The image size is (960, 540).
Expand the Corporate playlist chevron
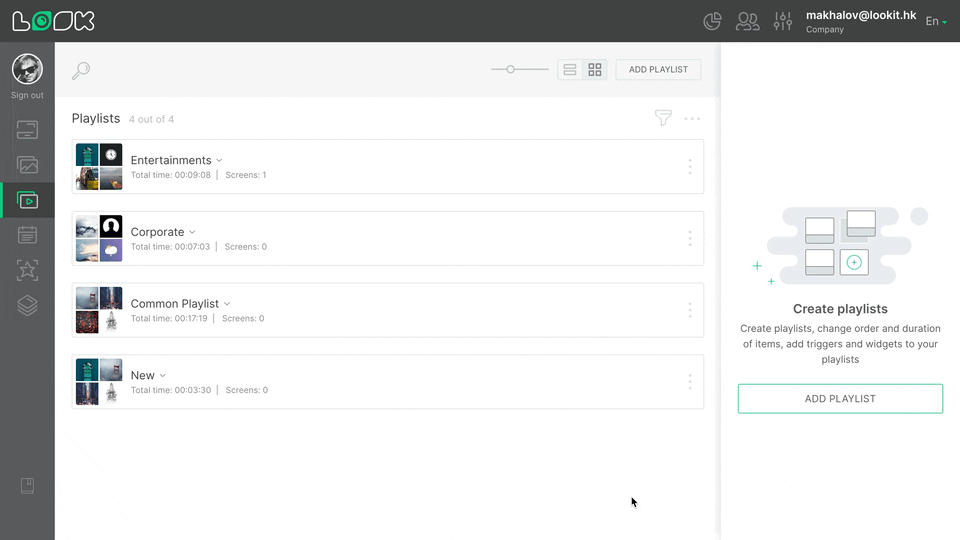tap(193, 232)
